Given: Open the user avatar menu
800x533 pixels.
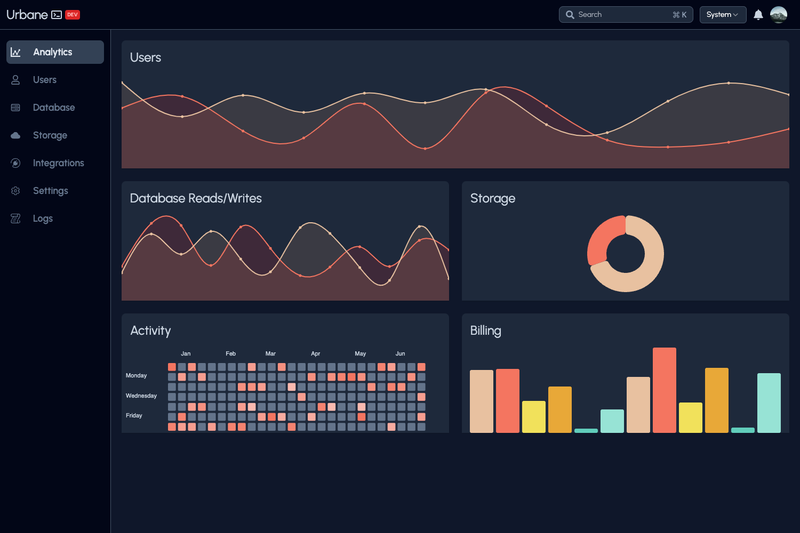Looking at the screenshot, I should coord(779,15).
